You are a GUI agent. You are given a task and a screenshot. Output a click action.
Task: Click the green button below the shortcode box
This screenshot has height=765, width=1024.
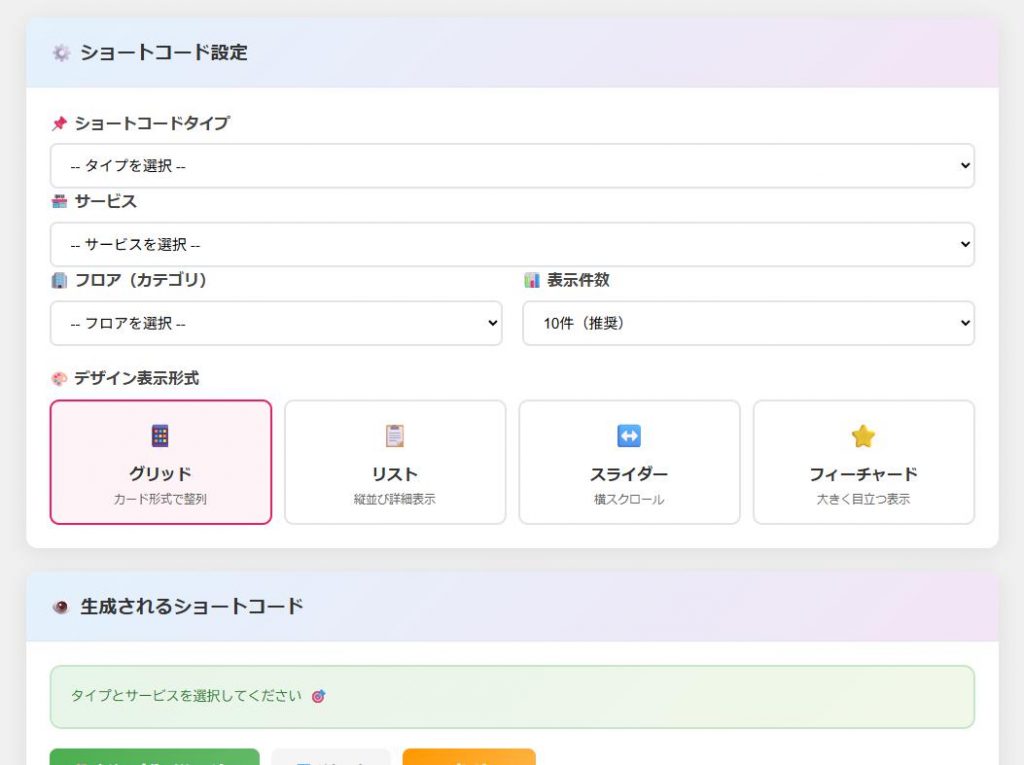click(x=155, y=757)
